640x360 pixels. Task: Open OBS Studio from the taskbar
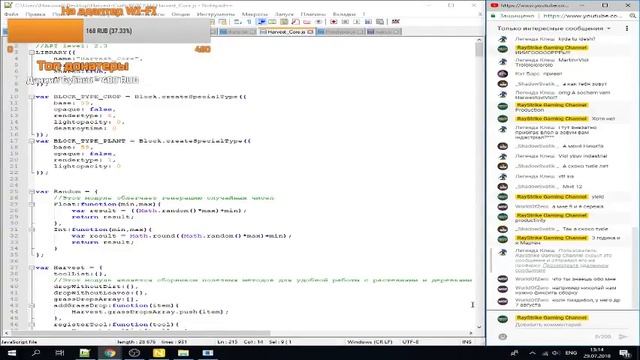134,353
